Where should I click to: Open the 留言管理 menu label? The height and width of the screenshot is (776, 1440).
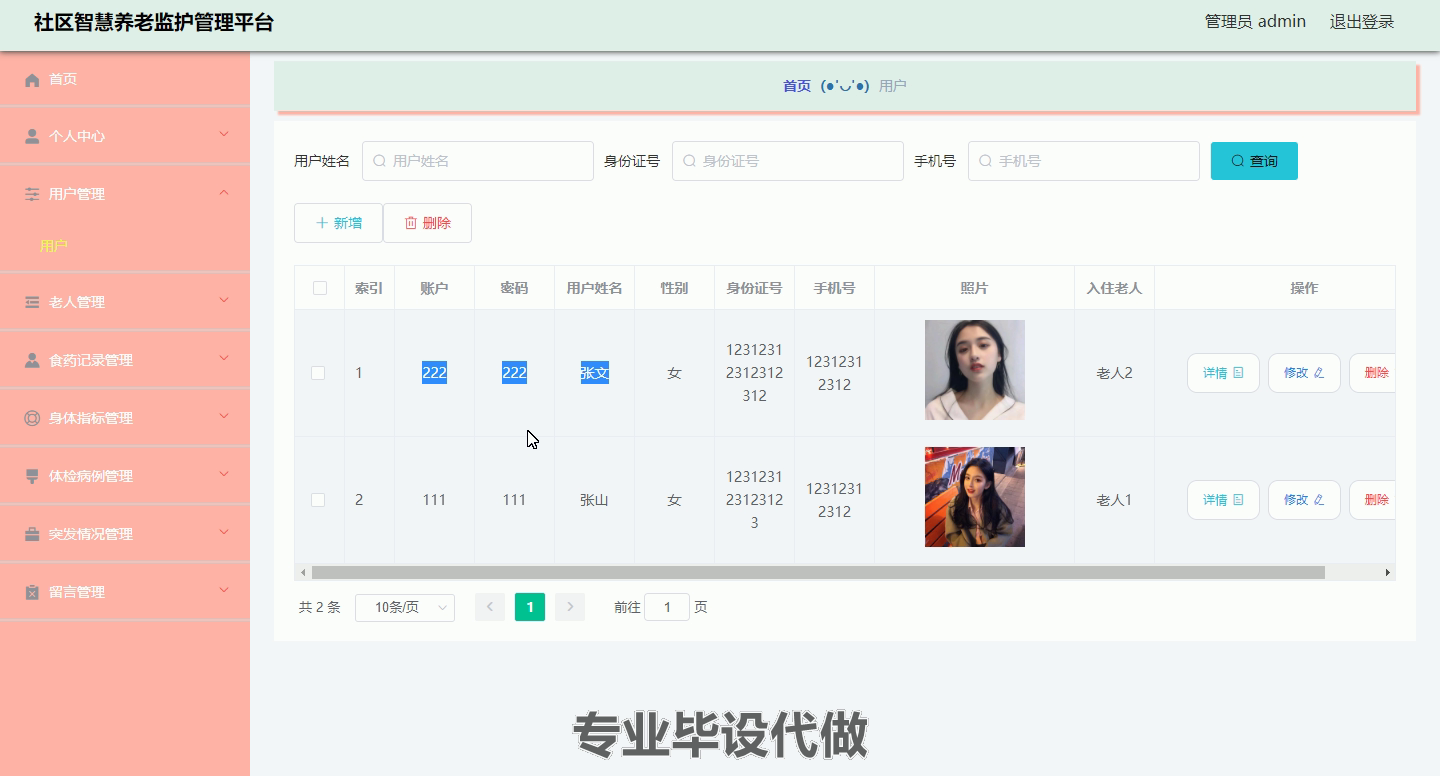(77, 592)
